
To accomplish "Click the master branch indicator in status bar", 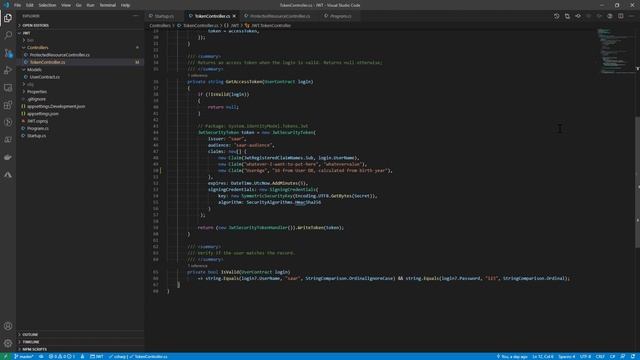I will [x=23, y=356].
